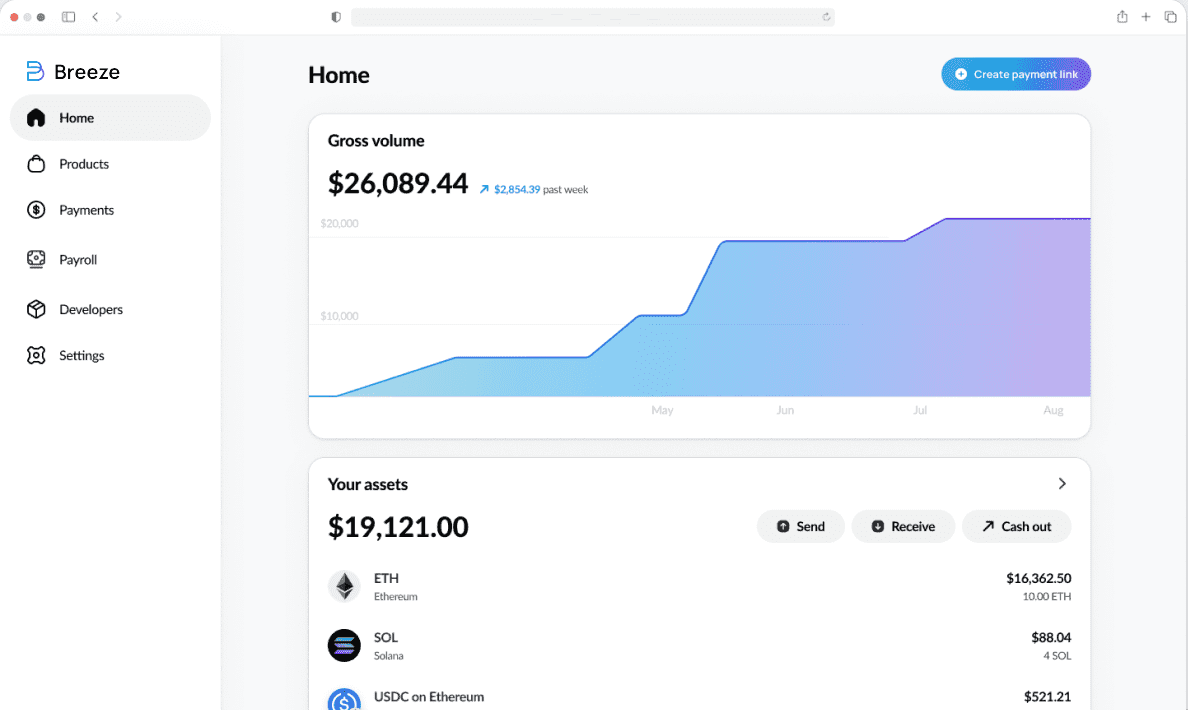Click the Products bag icon
This screenshot has height=710, width=1188.
coord(36,164)
